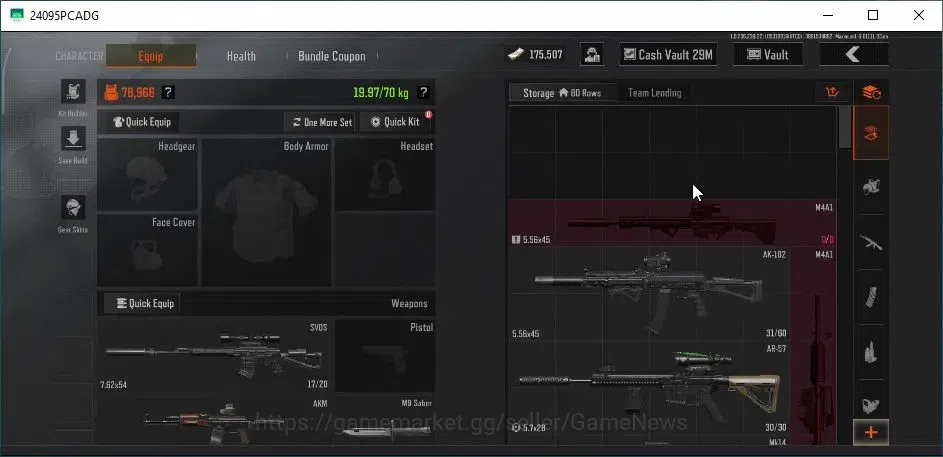Image resolution: width=943 pixels, height=457 pixels.
Task: Click the Weapons section label
Action: (410, 303)
